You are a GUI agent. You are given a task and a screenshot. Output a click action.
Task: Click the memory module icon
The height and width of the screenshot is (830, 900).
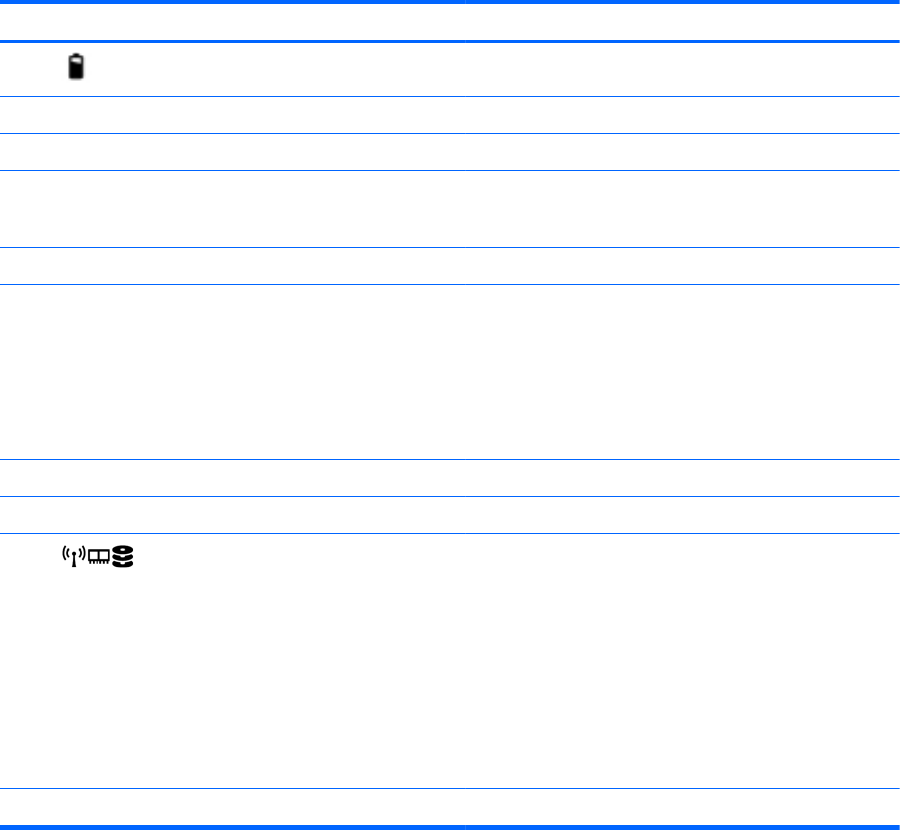tap(99, 557)
